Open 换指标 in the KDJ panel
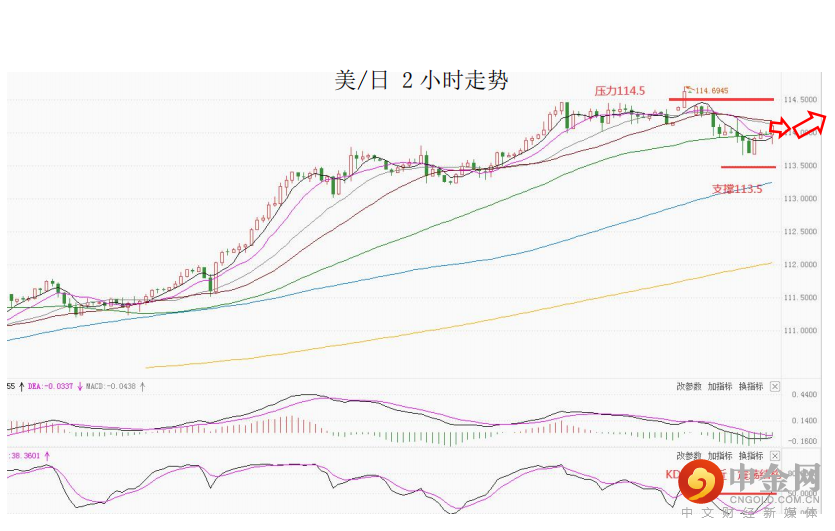This screenshot has height=531, width=835. 751,455
